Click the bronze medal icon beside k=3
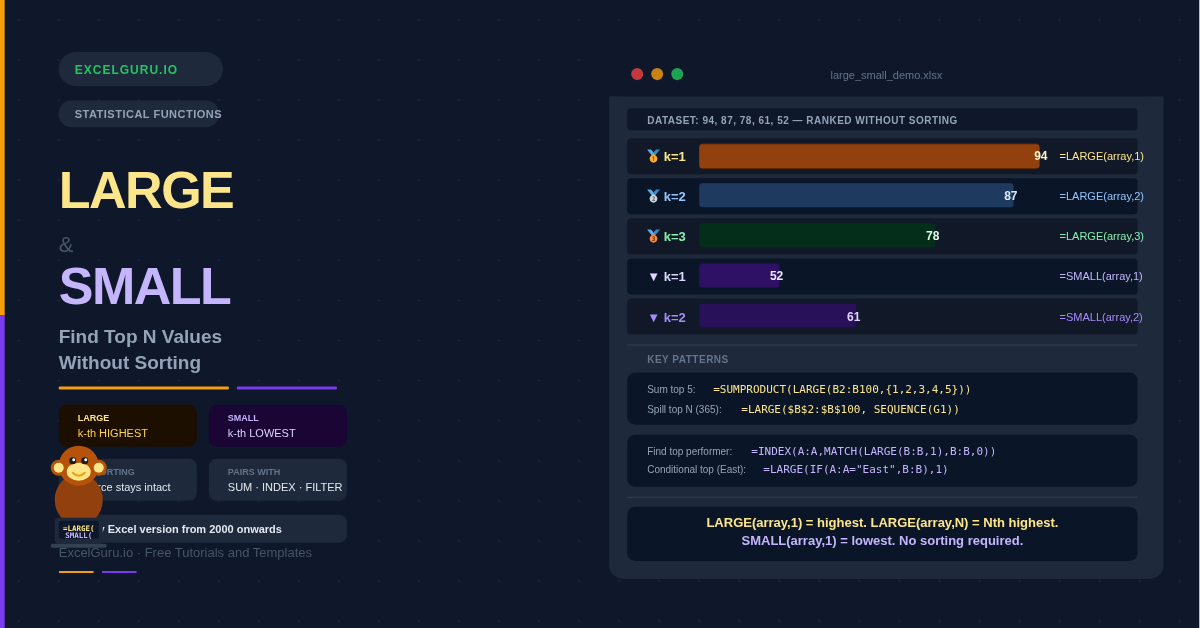1200x628 pixels. pyautogui.click(x=653, y=236)
